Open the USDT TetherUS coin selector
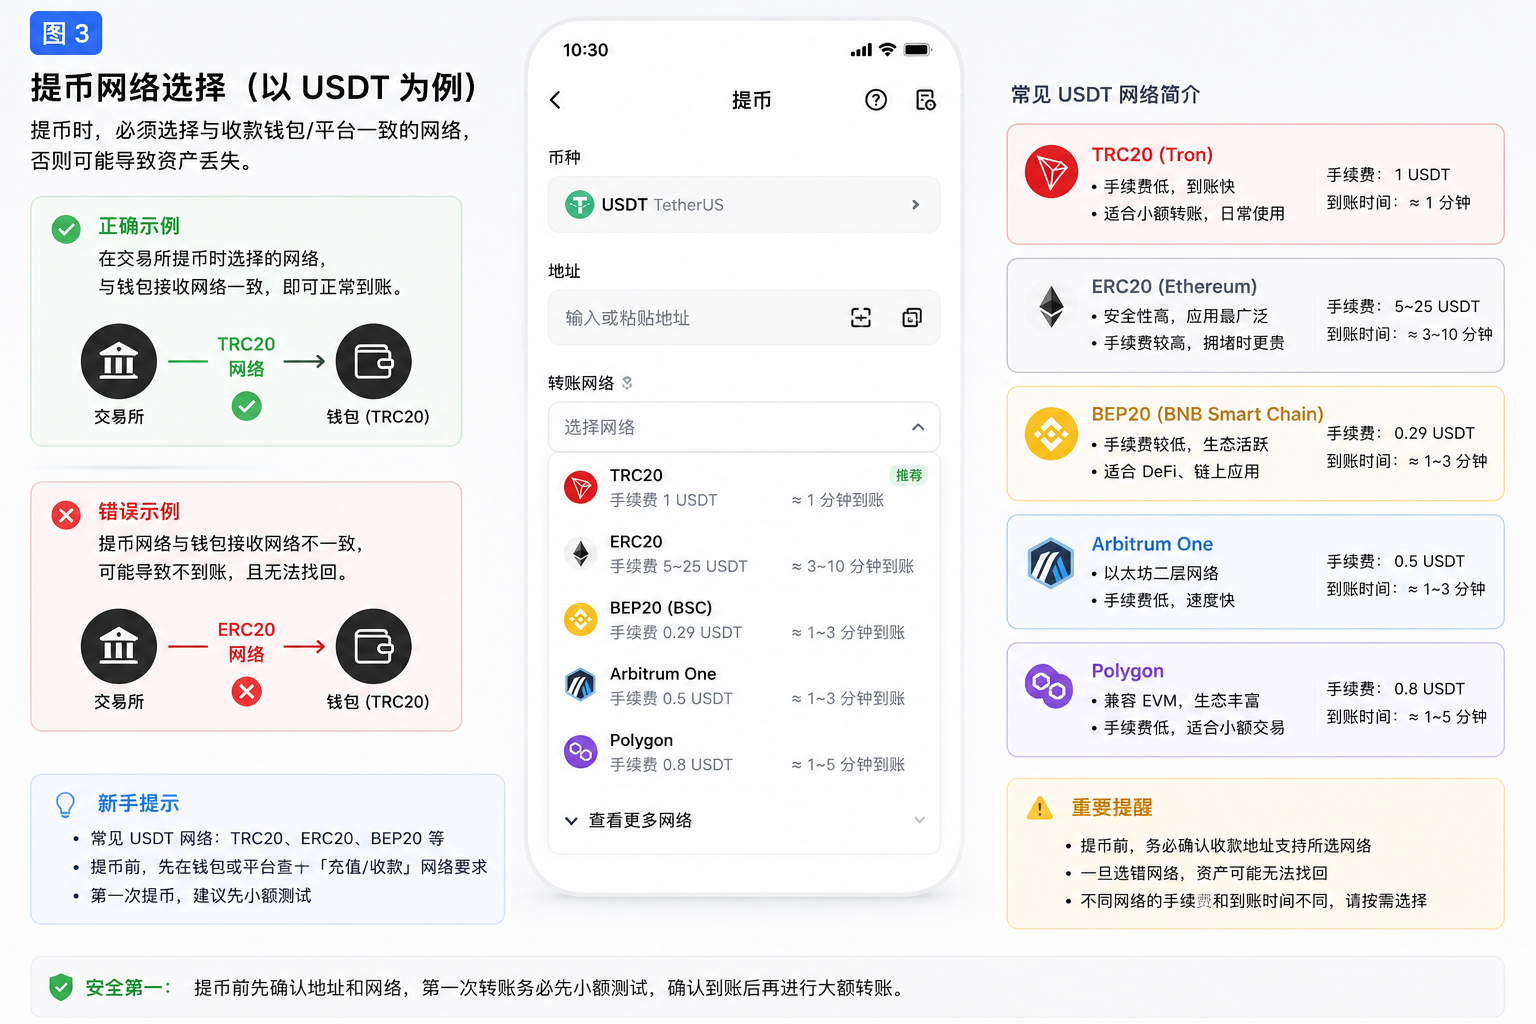Image resolution: width=1536 pixels, height=1024 pixels. [x=744, y=205]
